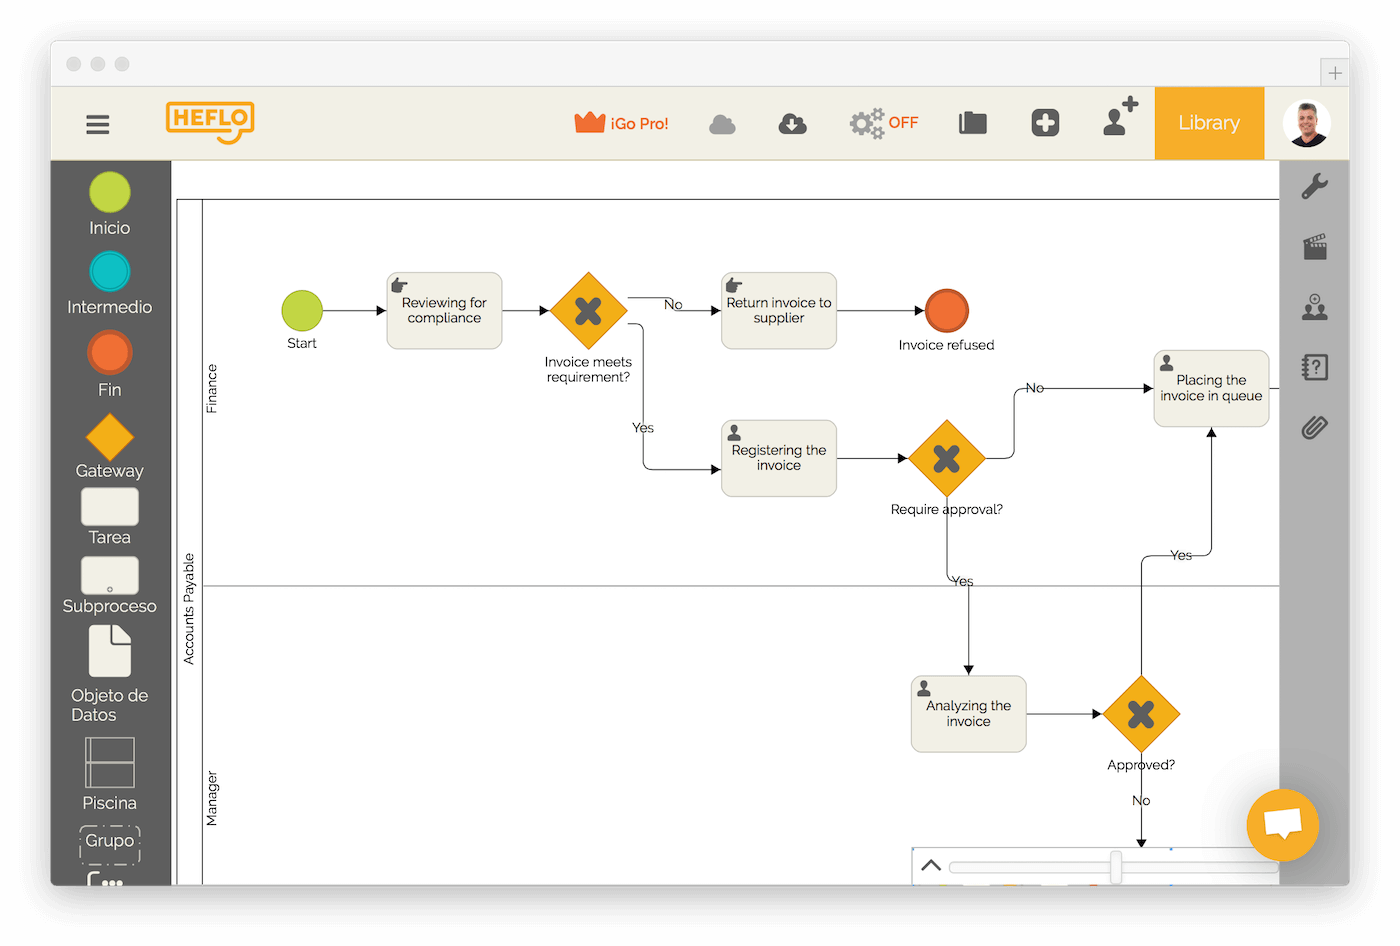Viewport: 1400px width, 946px height.
Task: Select the Reviewing for compliance task
Action: 444,311
